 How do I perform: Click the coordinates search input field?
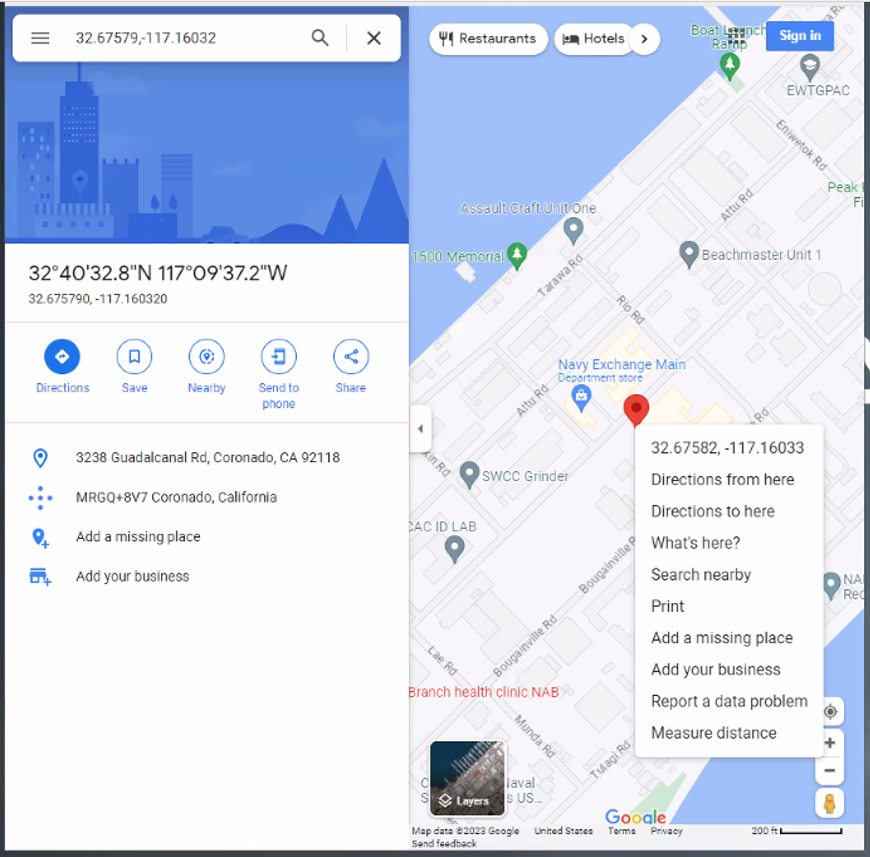(186, 38)
